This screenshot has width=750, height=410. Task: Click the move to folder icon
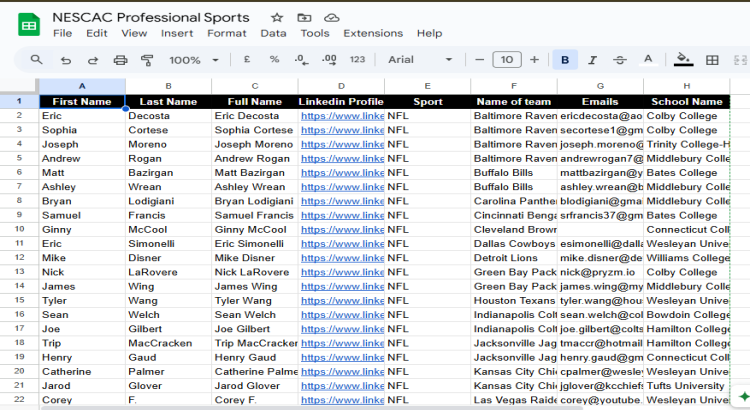(x=304, y=18)
